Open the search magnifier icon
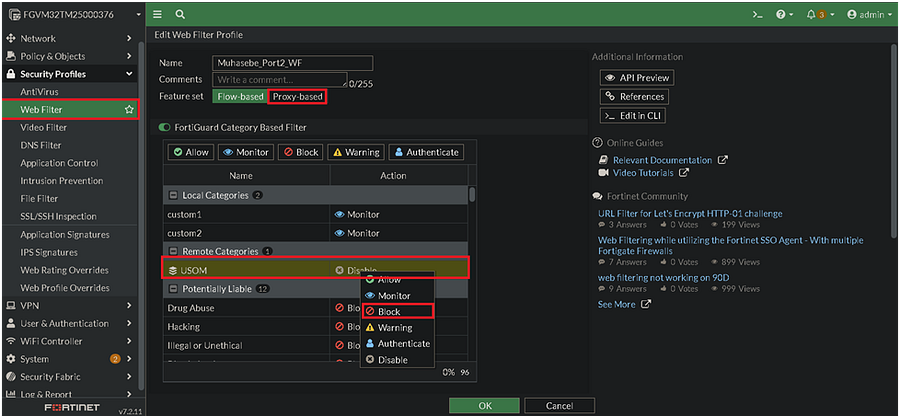Viewport: 900px width, 418px height. (x=180, y=14)
